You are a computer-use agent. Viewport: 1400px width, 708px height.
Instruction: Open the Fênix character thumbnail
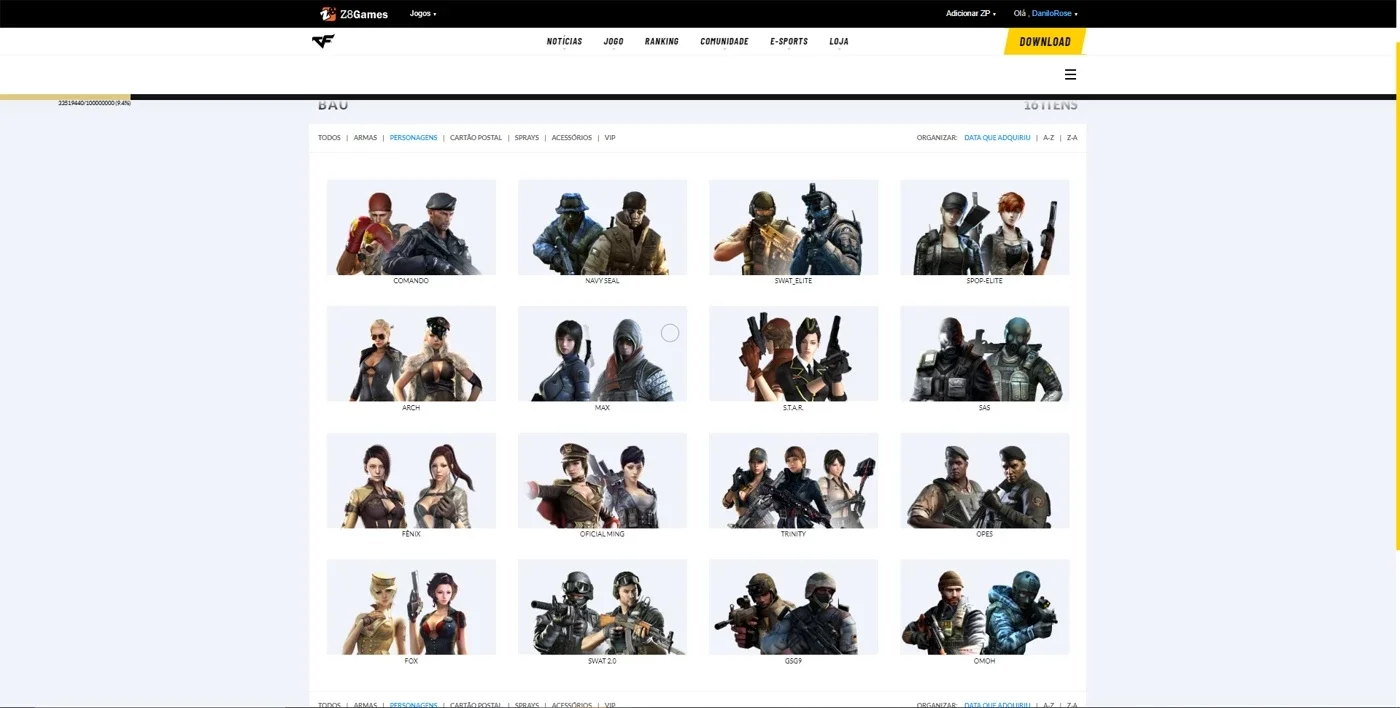point(411,481)
